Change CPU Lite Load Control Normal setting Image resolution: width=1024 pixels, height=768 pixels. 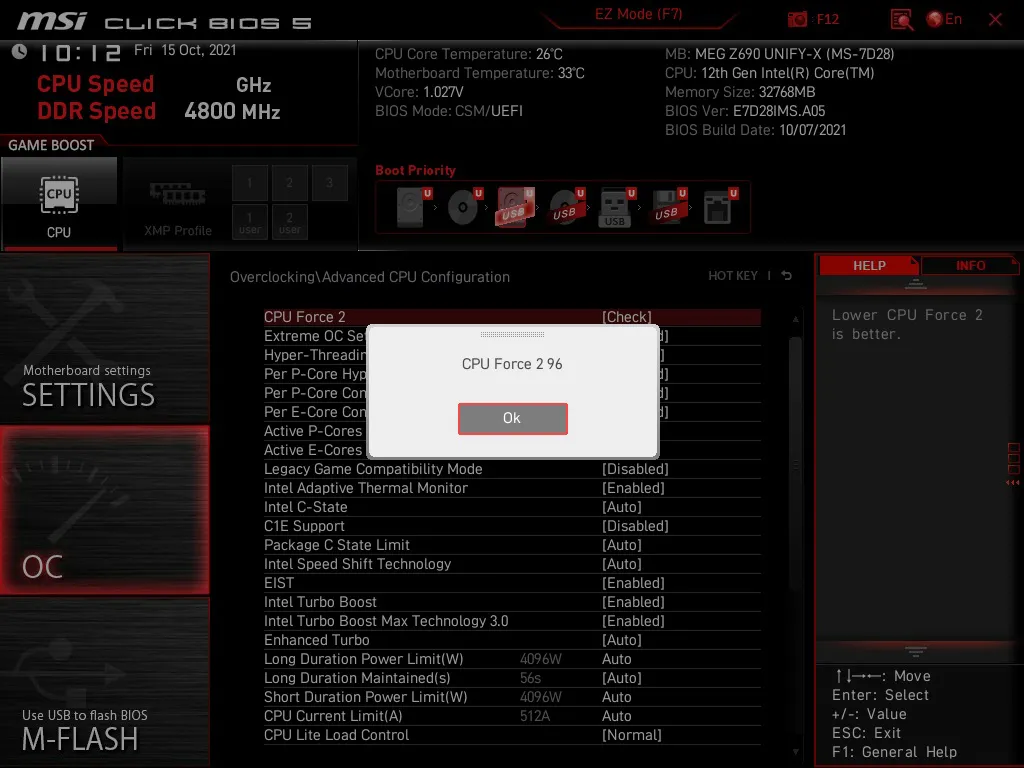point(632,735)
